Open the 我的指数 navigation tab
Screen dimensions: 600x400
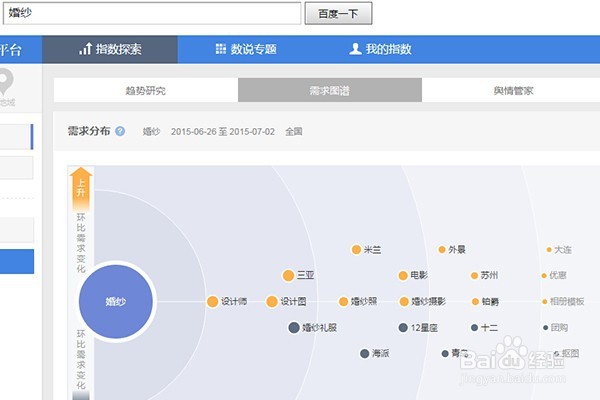[x=380, y=49]
